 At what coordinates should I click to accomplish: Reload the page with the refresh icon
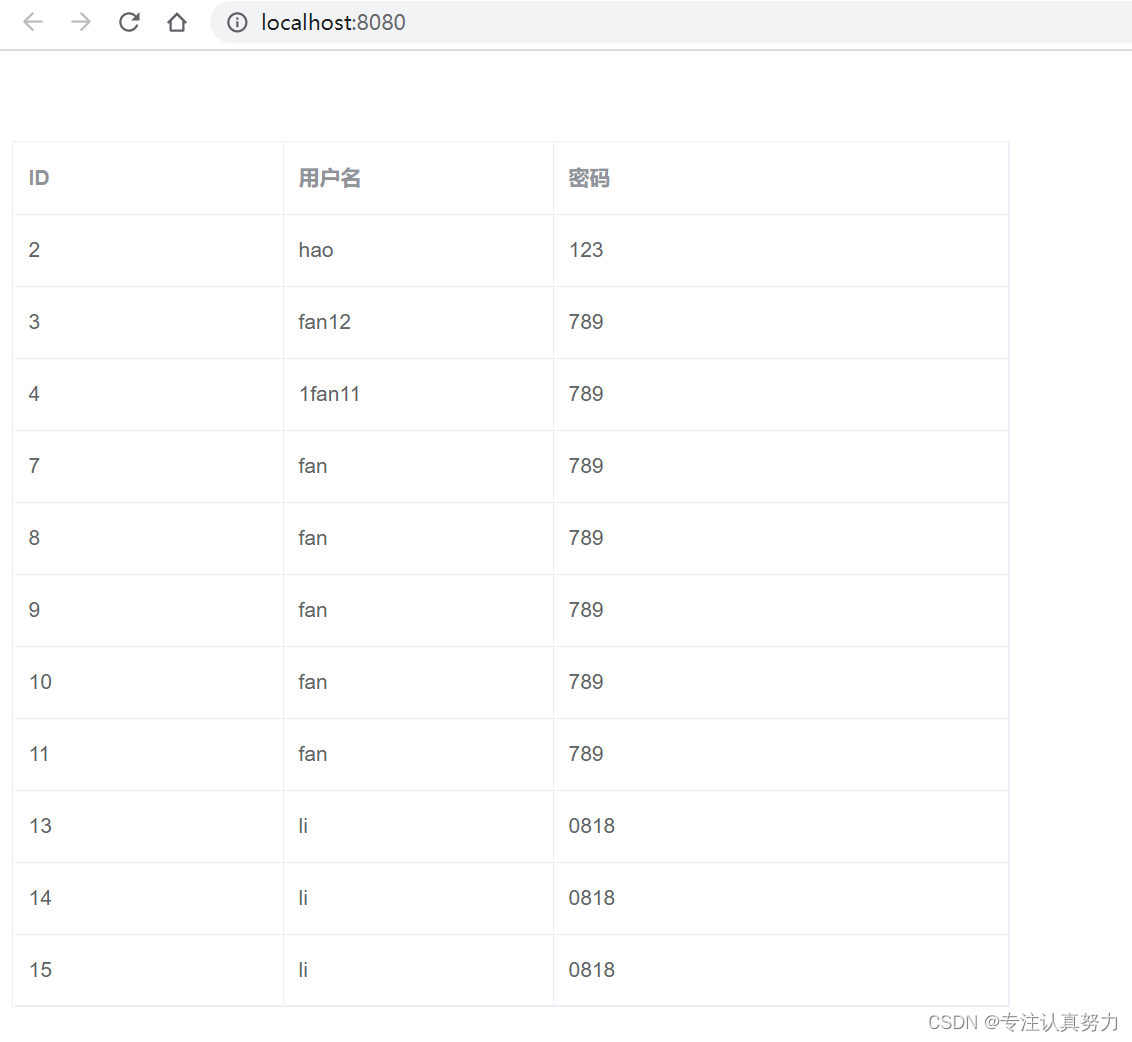point(129,22)
